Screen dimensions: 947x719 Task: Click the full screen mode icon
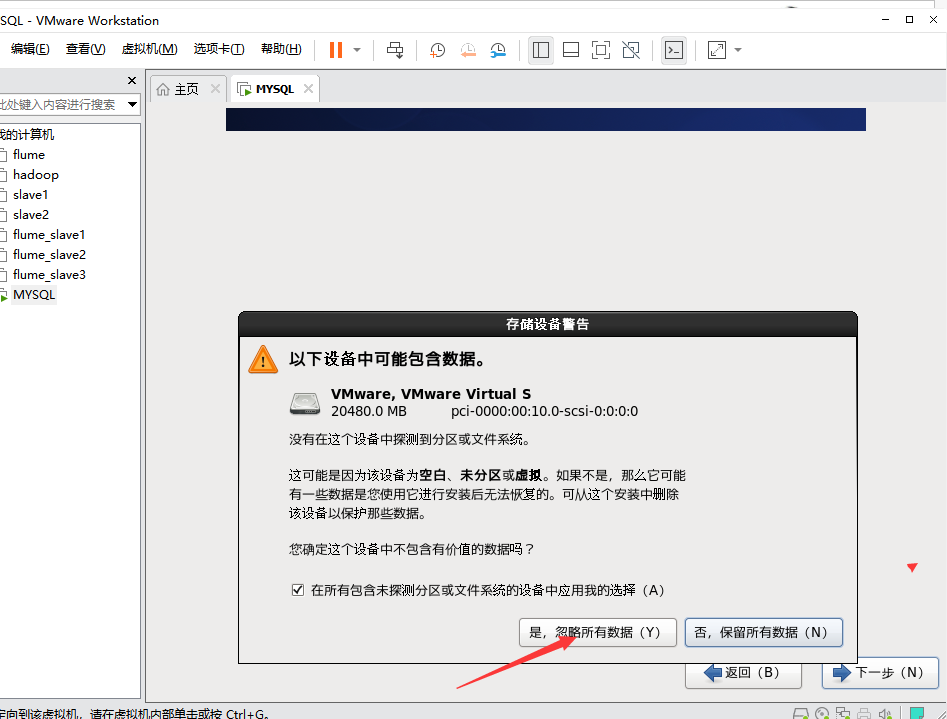pos(601,50)
